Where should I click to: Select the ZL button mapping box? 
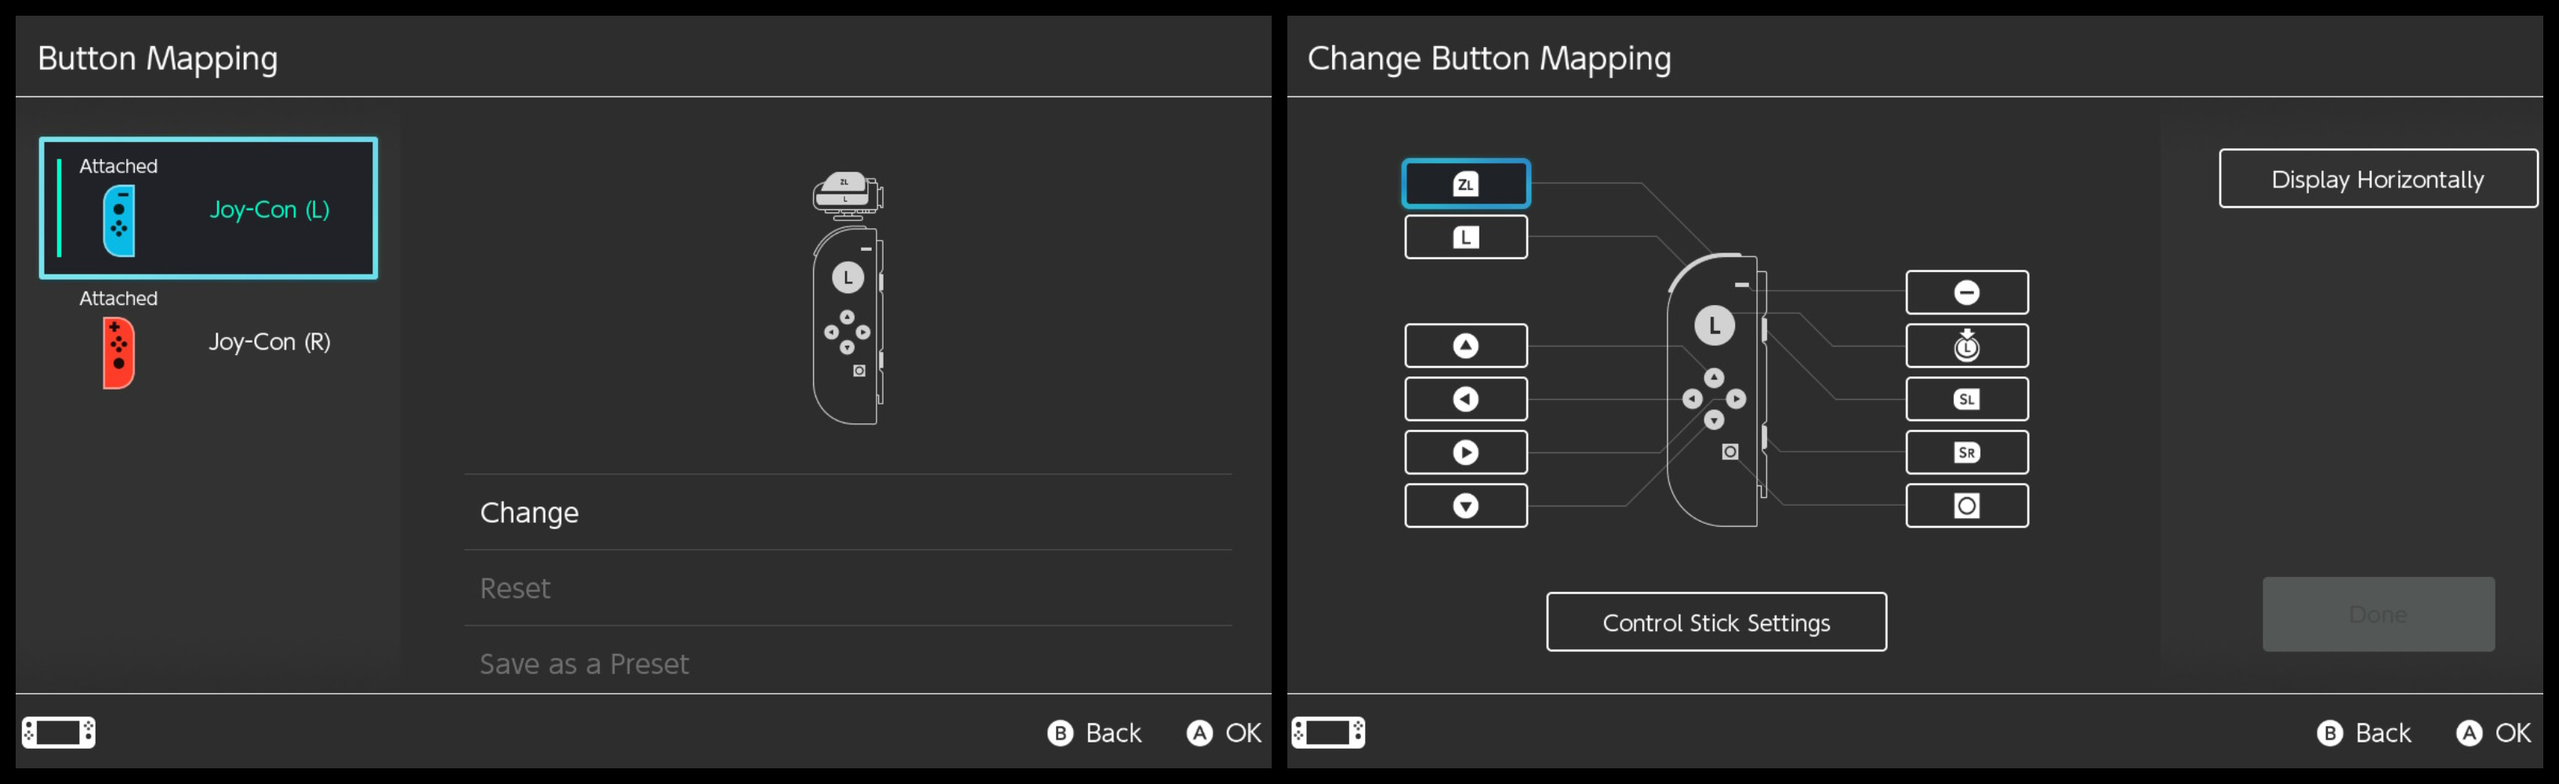(x=1465, y=184)
